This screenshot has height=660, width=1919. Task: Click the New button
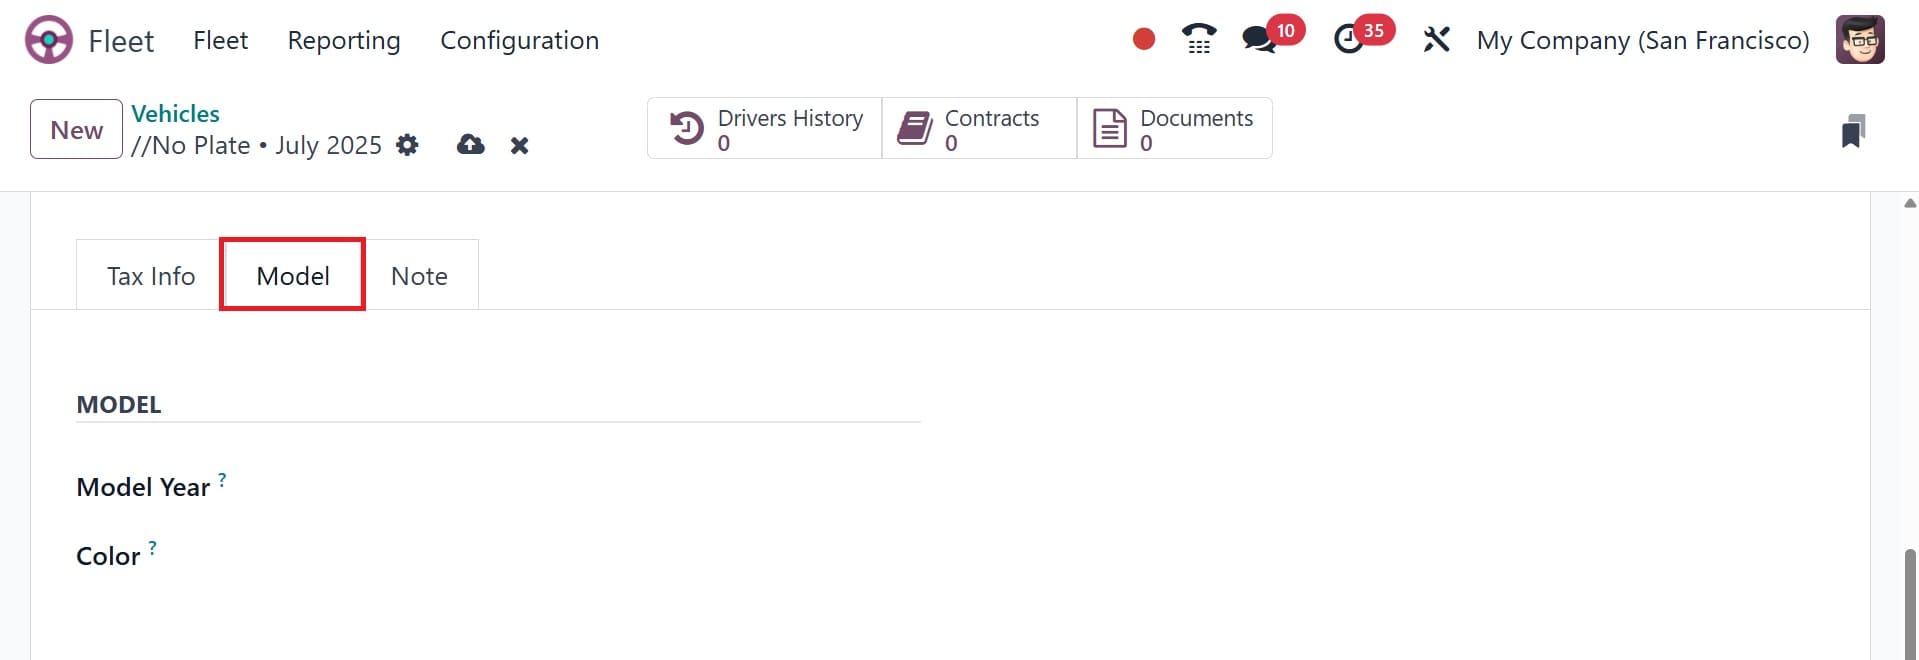pyautogui.click(x=76, y=129)
